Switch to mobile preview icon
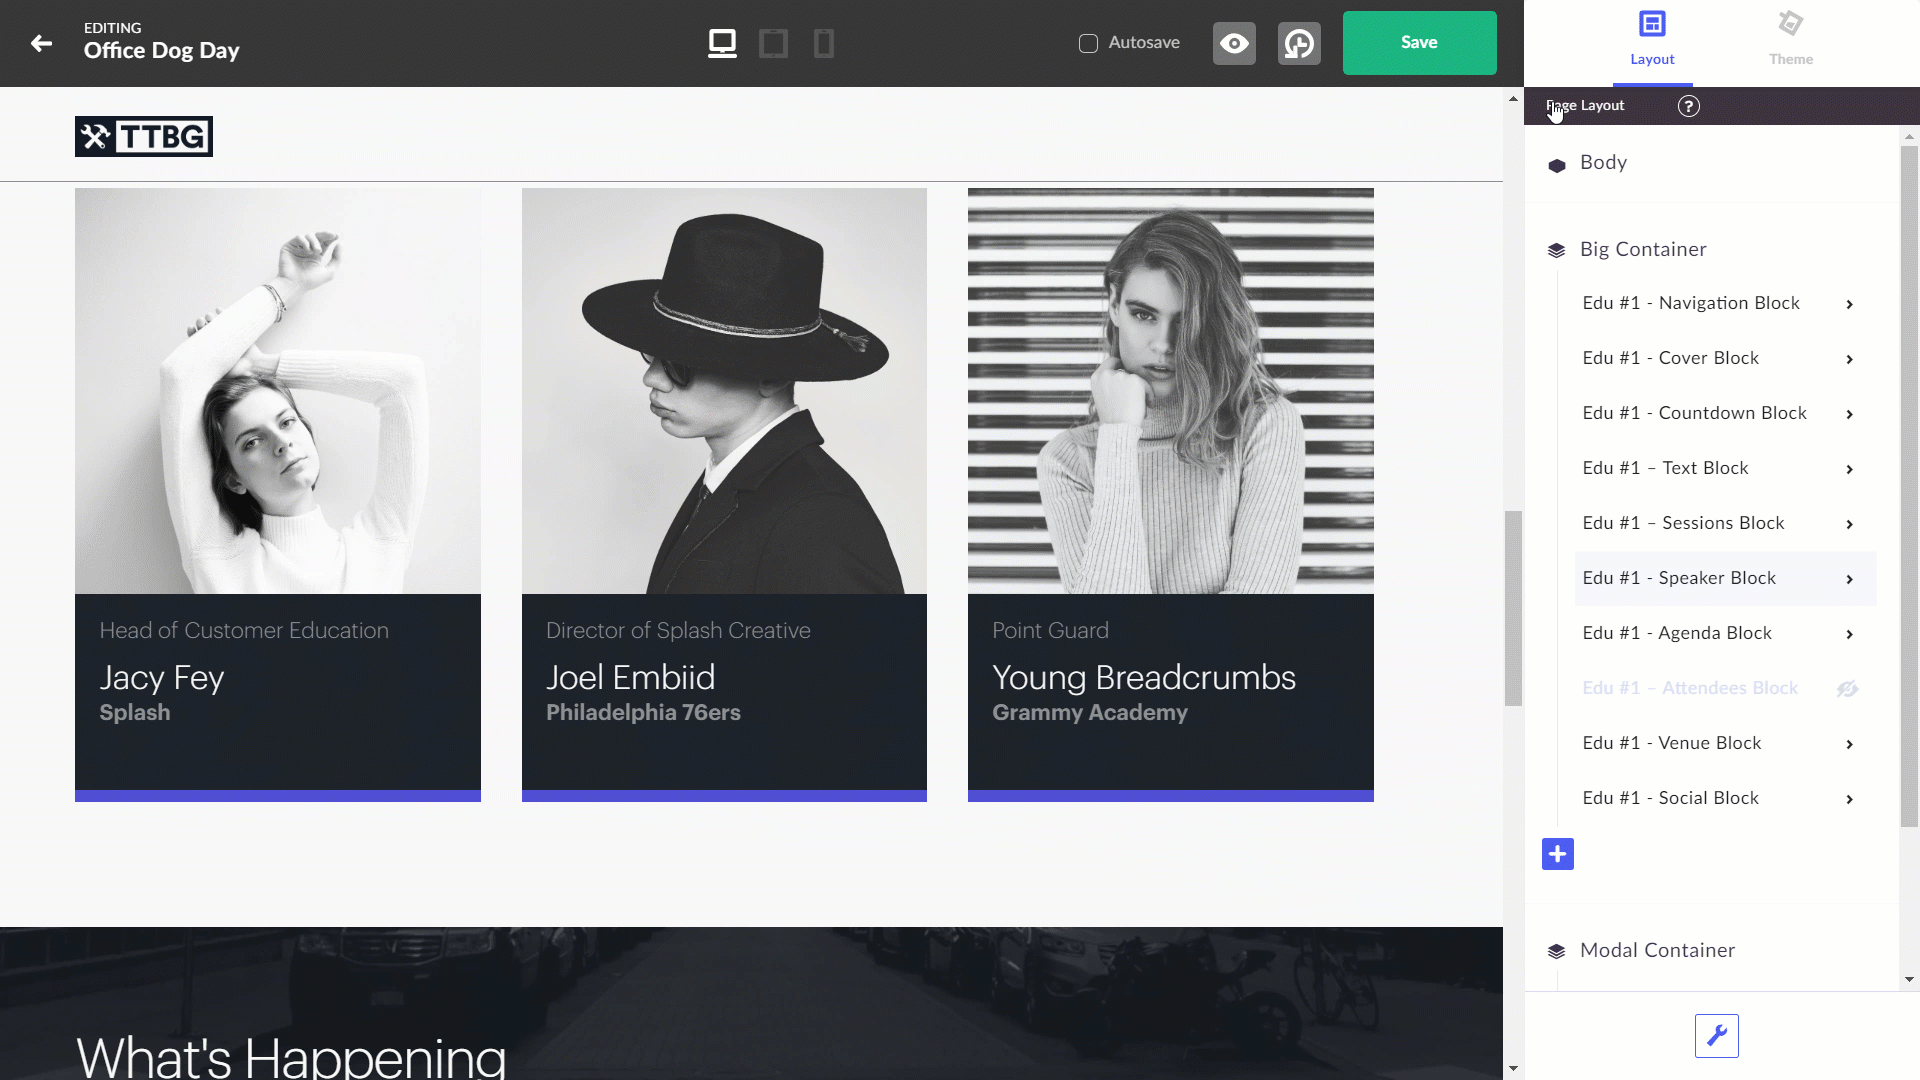This screenshot has width=1920, height=1080. [x=824, y=43]
